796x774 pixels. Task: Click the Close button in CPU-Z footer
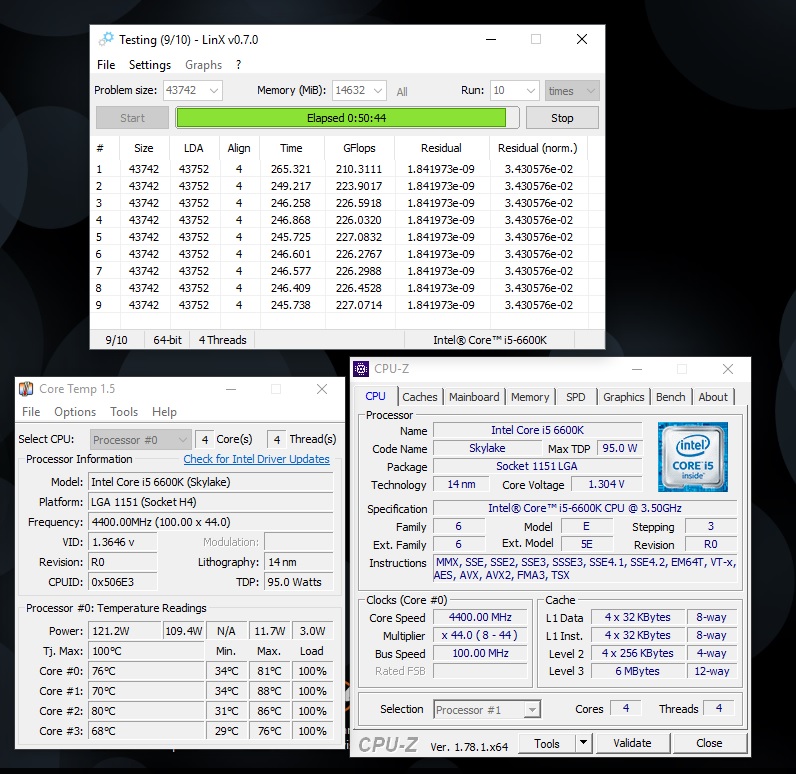709,744
